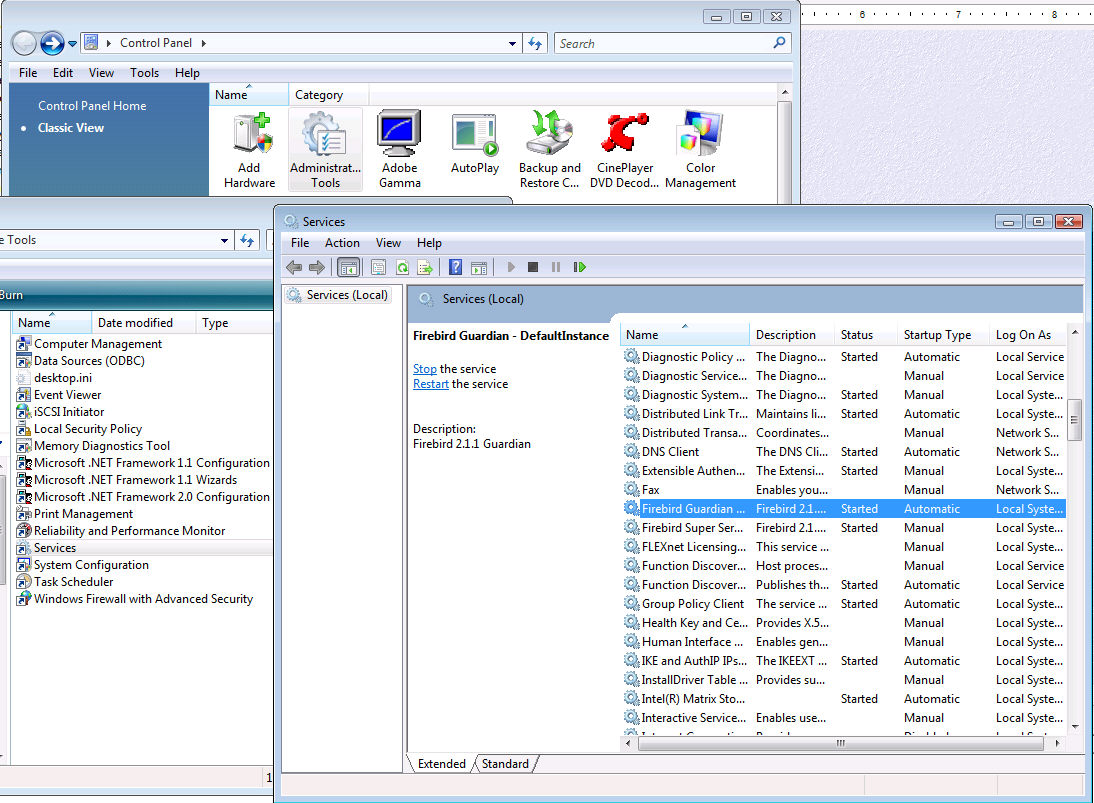Click the Stop Service toolbar button
This screenshot has height=803, width=1094.
tap(533, 267)
